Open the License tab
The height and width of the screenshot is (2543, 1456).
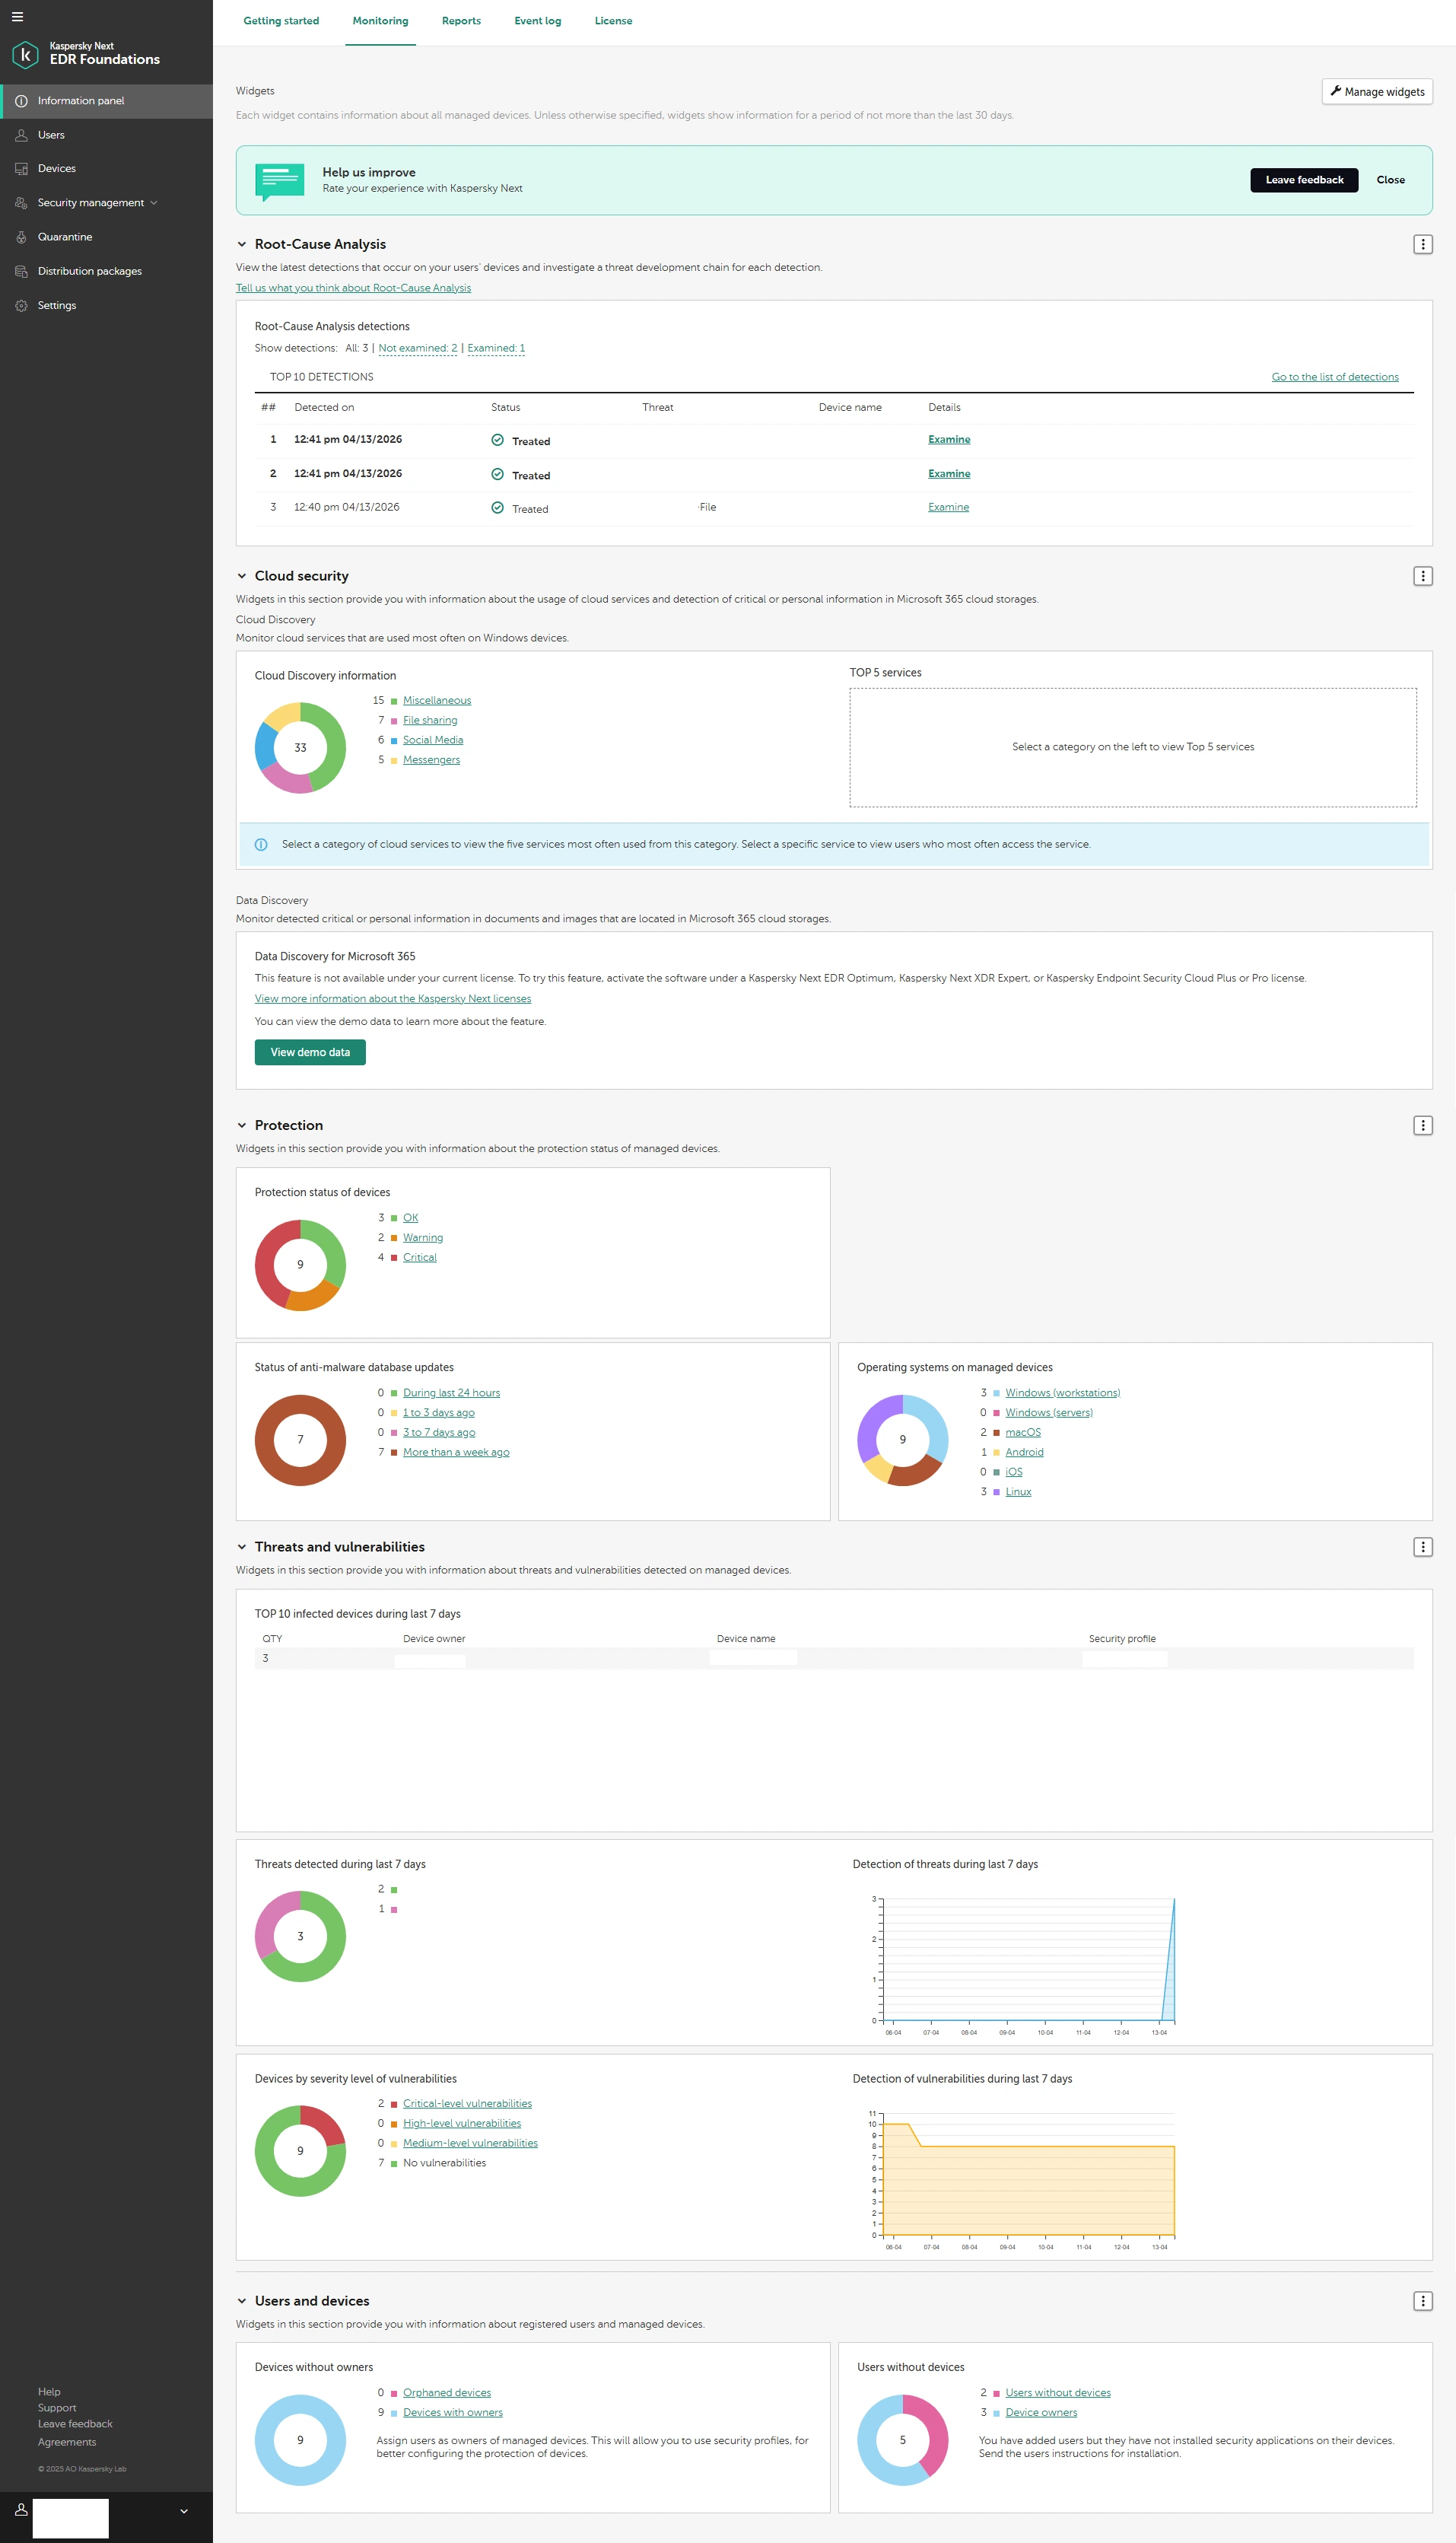click(613, 21)
